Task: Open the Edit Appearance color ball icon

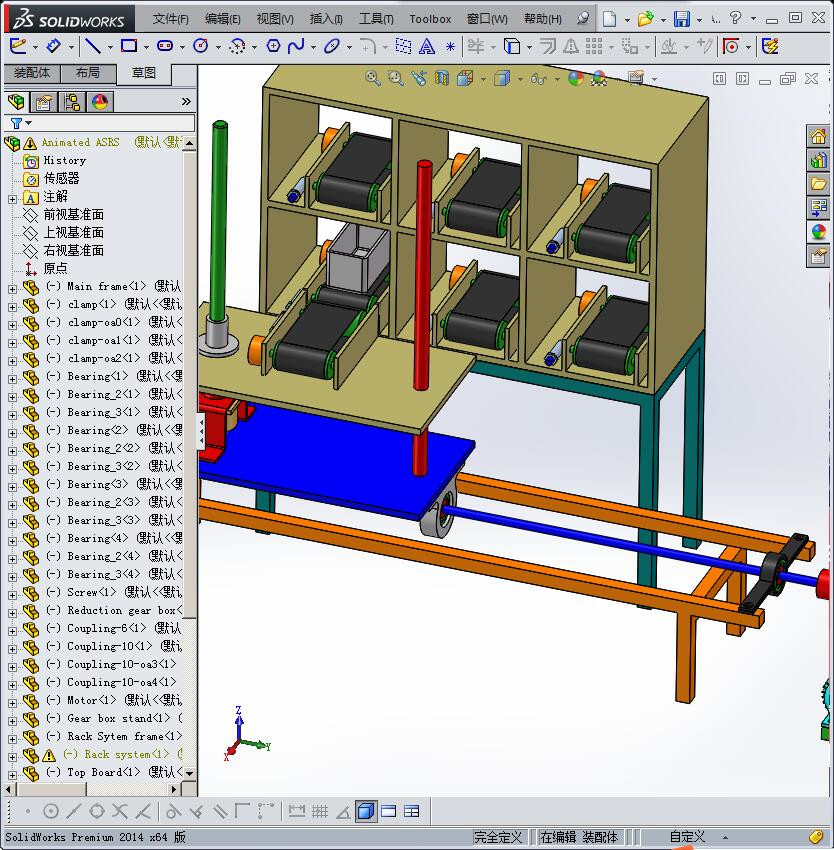Action: pos(575,78)
